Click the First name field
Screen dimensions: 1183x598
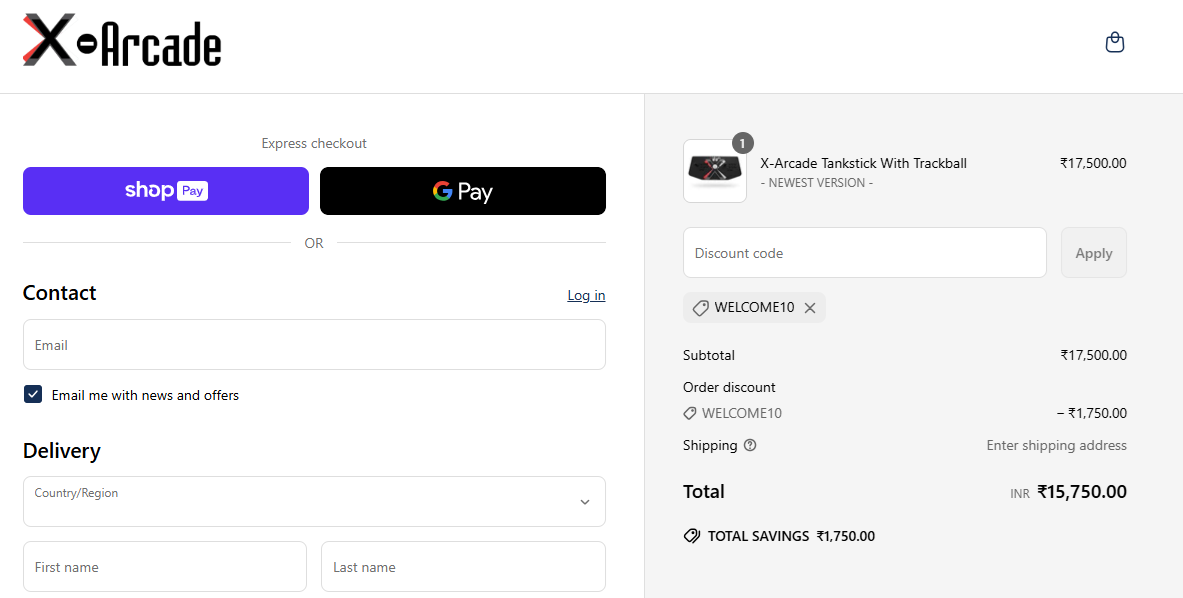(x=164, y=566)
